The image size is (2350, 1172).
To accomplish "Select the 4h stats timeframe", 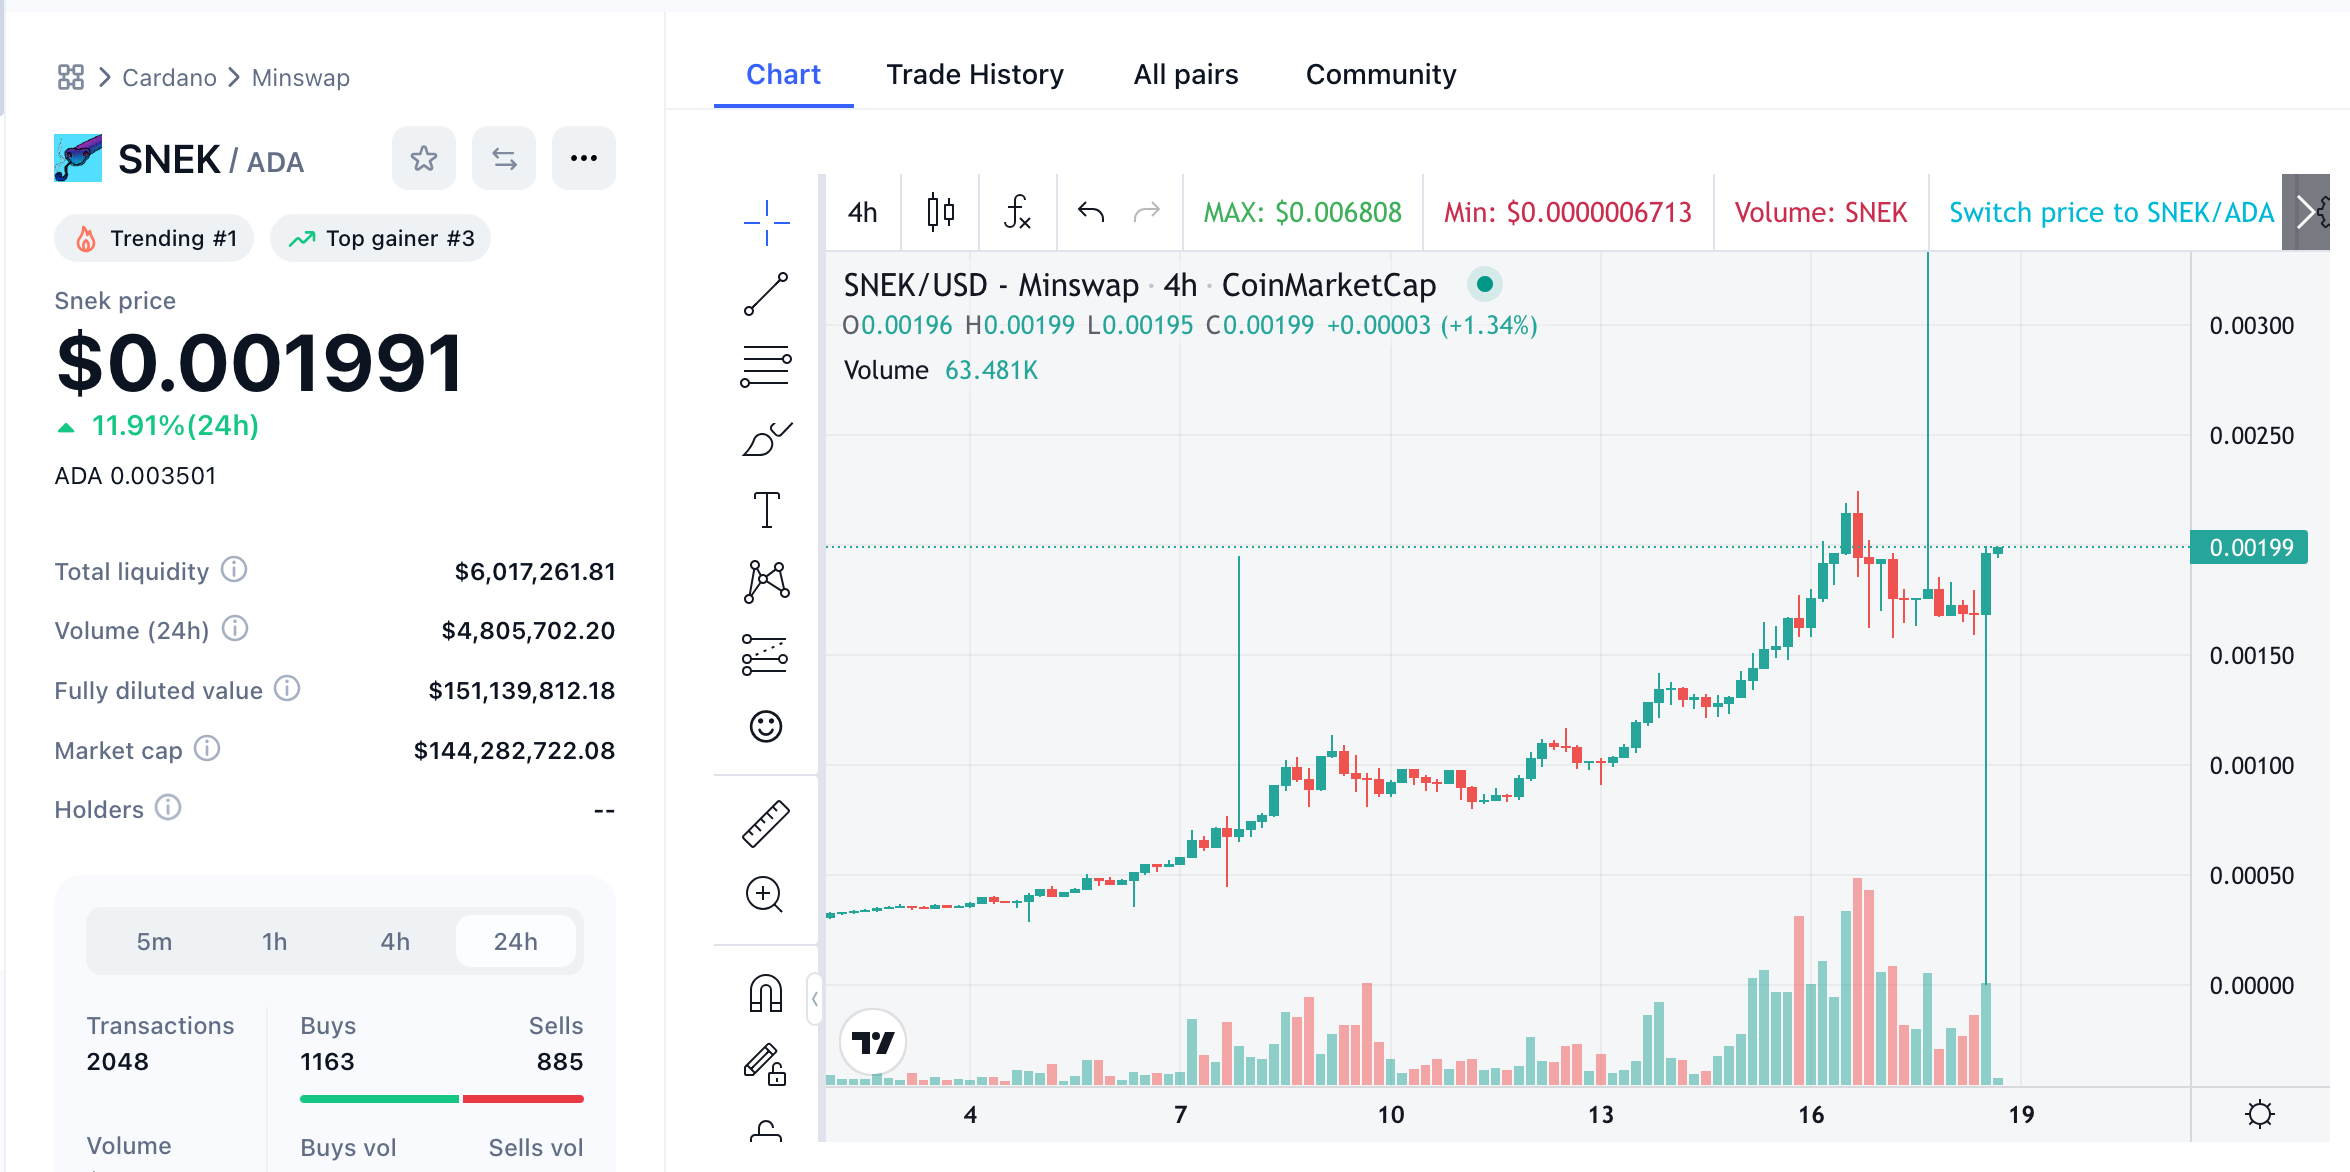I will [395, 941].
